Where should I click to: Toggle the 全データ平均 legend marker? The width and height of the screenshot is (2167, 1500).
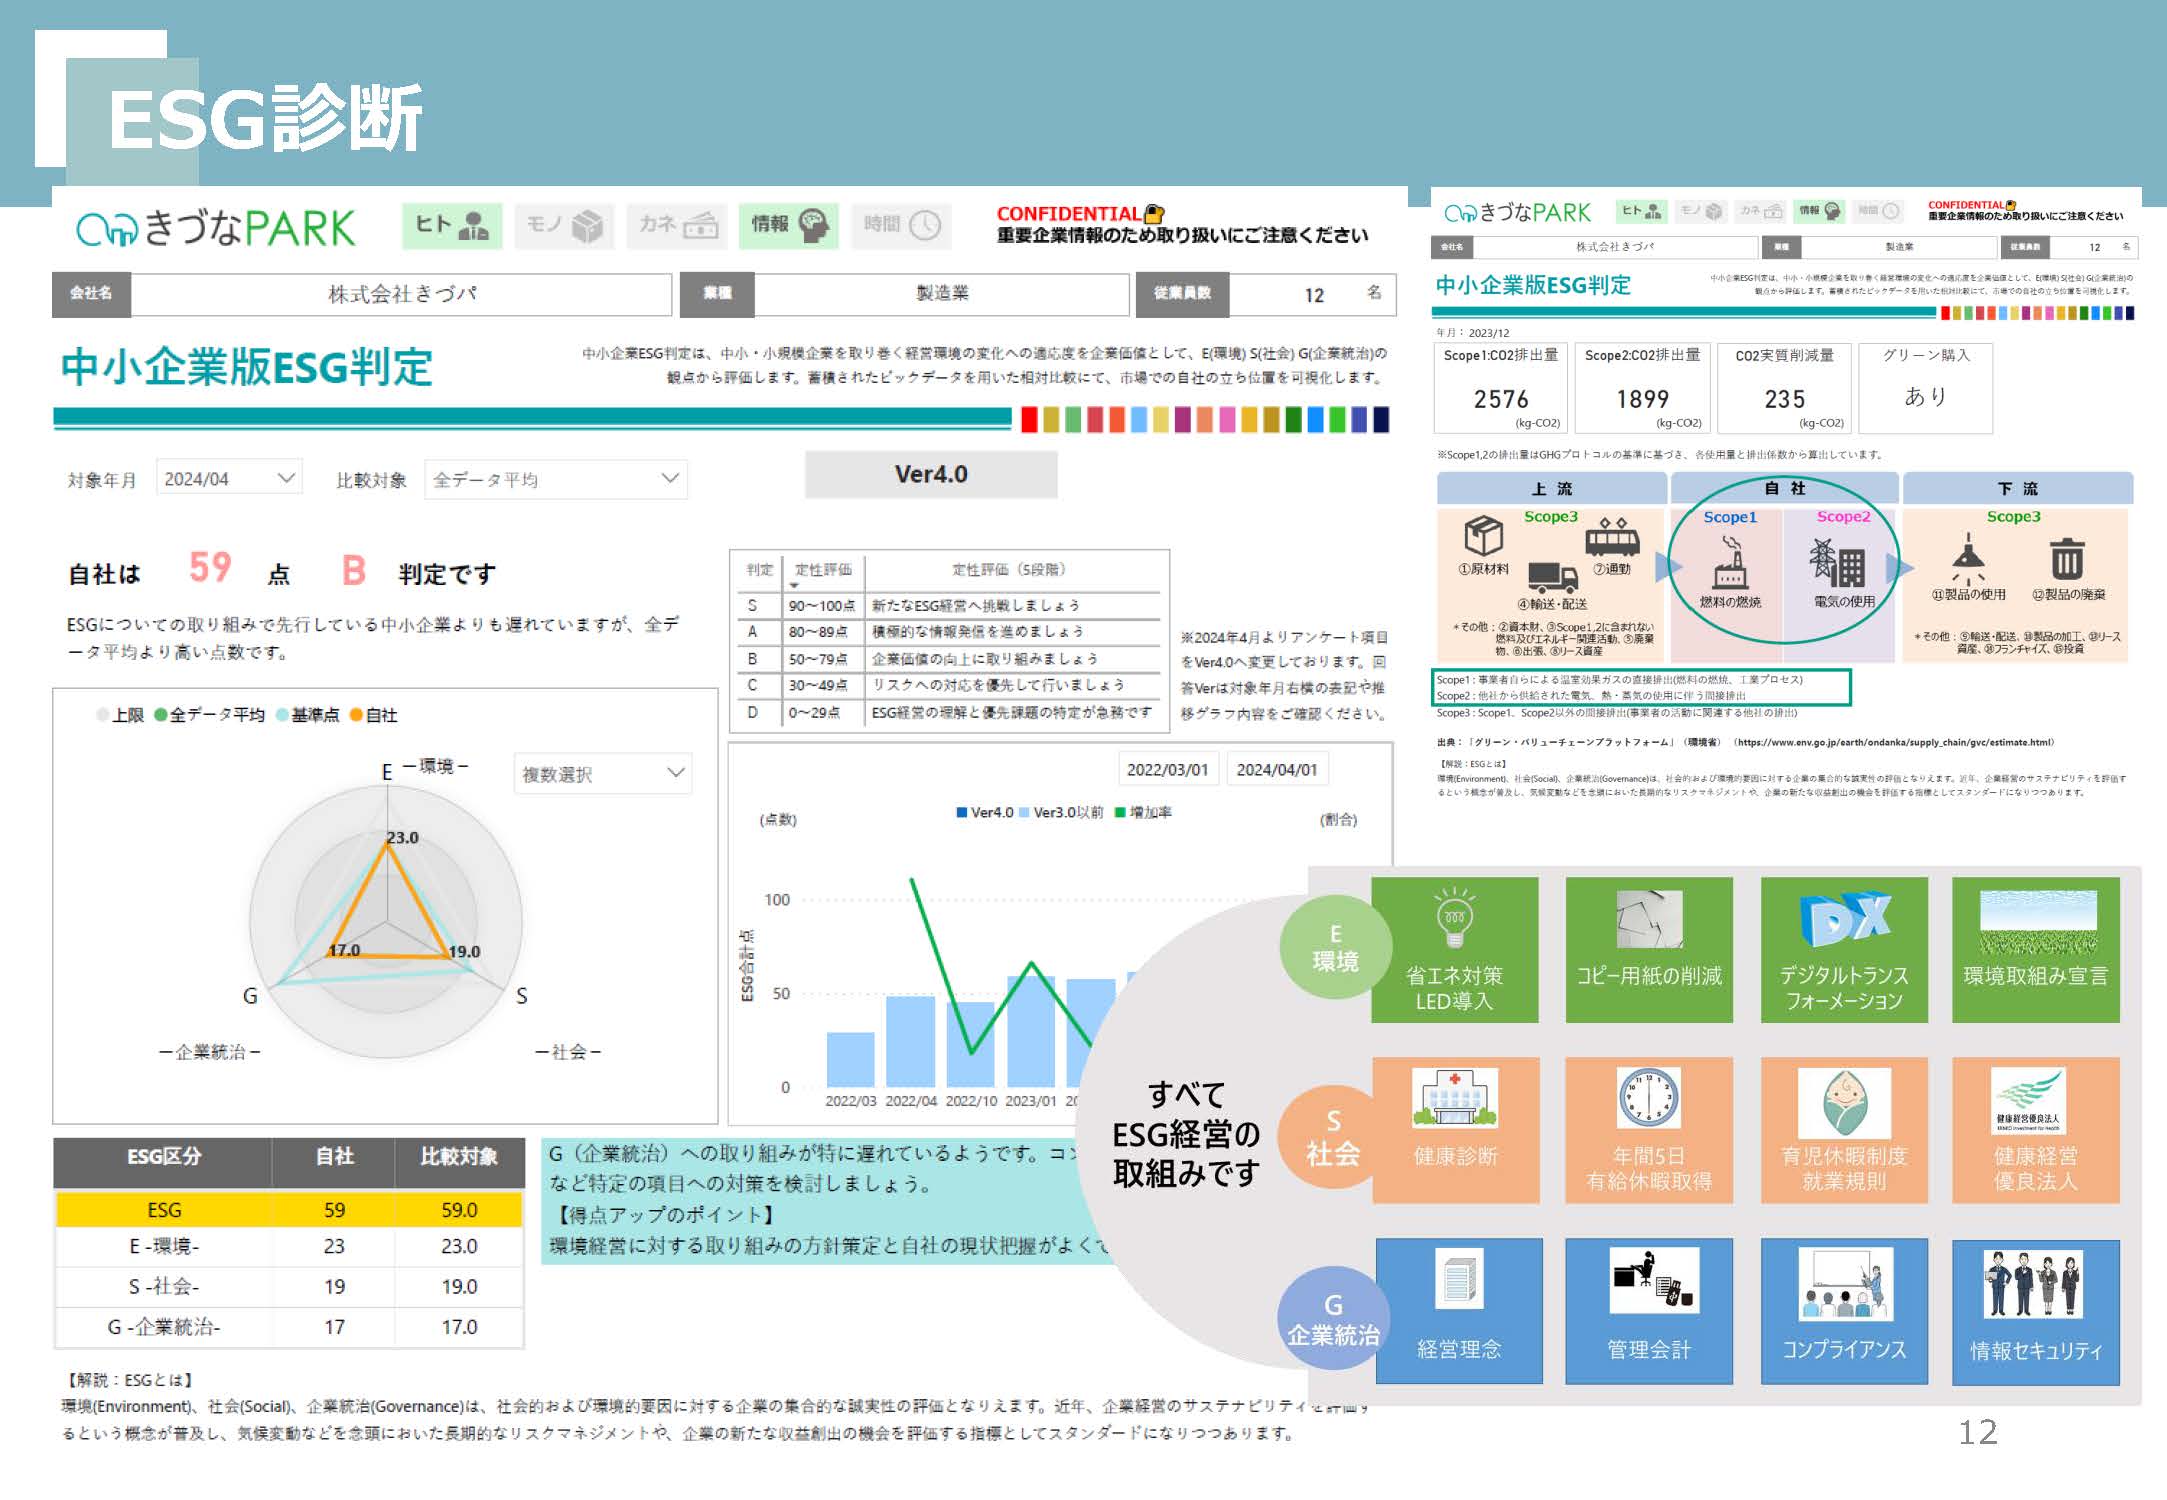click(161, 715)
